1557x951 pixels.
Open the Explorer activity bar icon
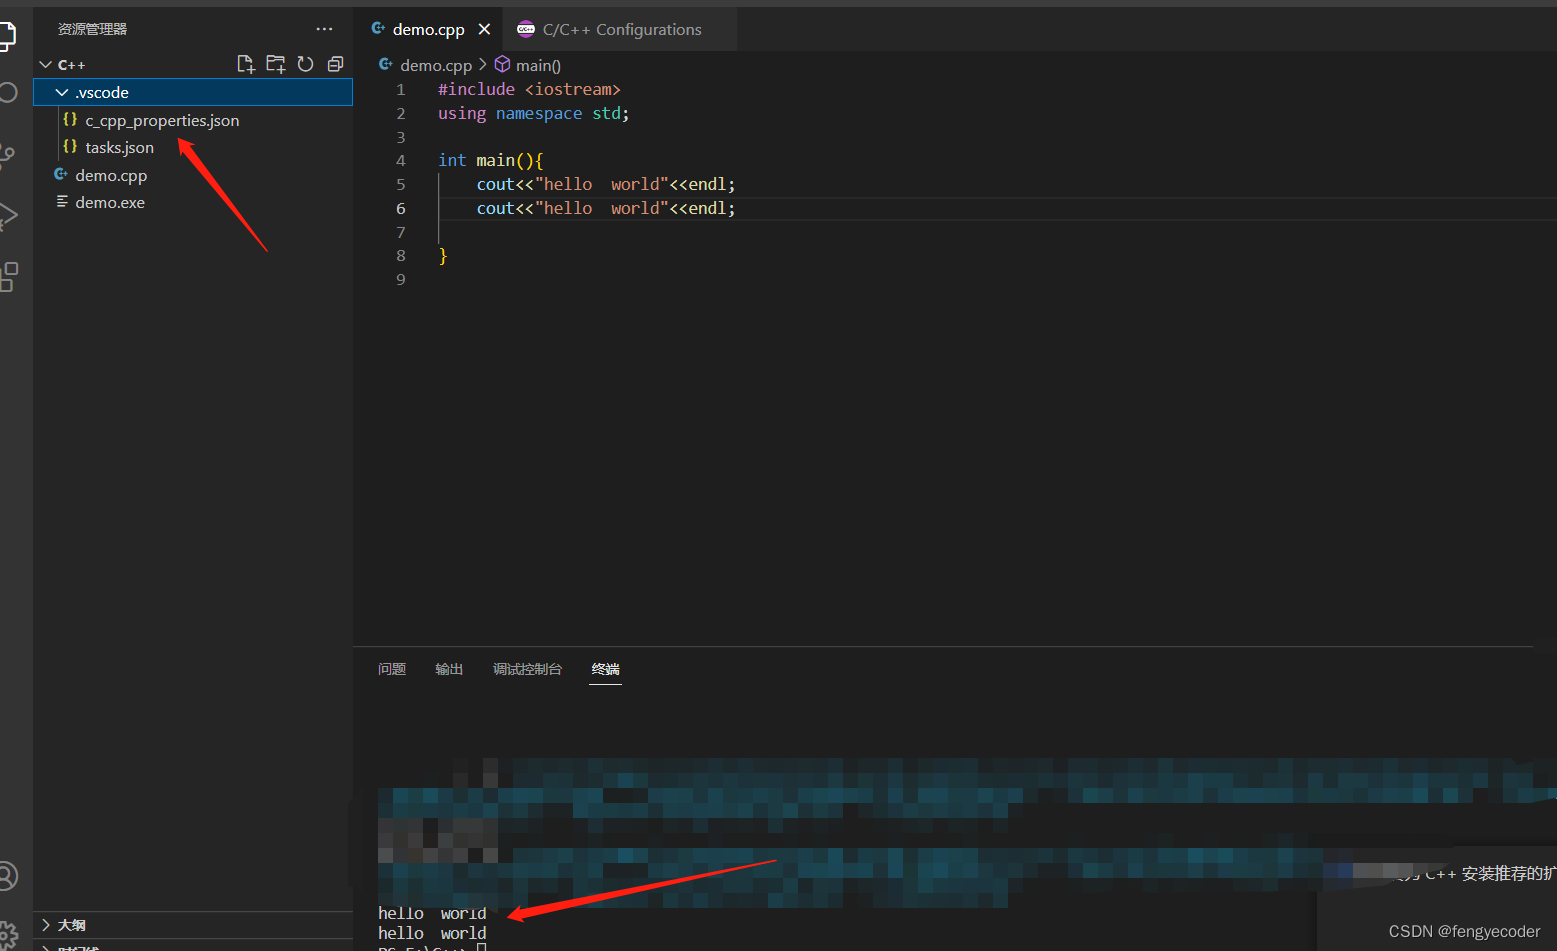pyautogui.click(x=7, y=36)
